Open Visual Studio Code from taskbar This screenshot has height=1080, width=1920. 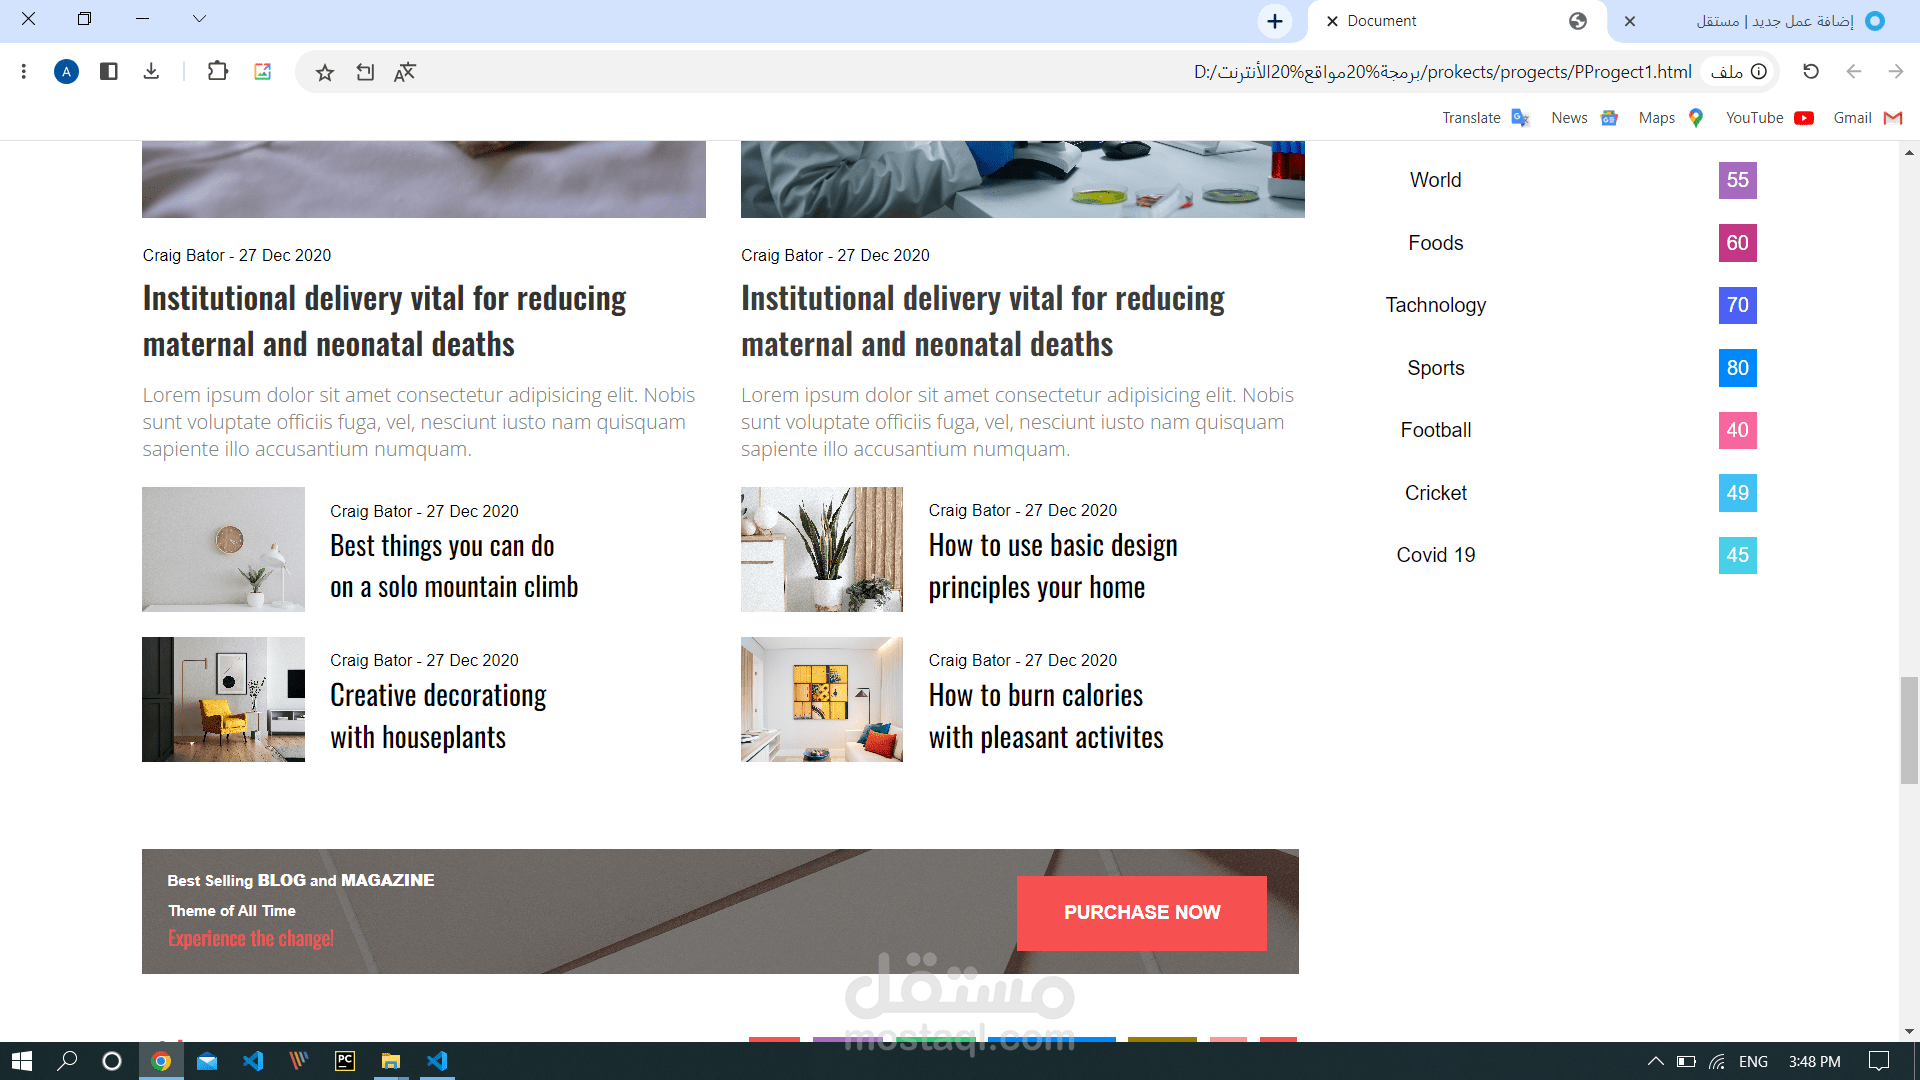tap(253, 1061)
